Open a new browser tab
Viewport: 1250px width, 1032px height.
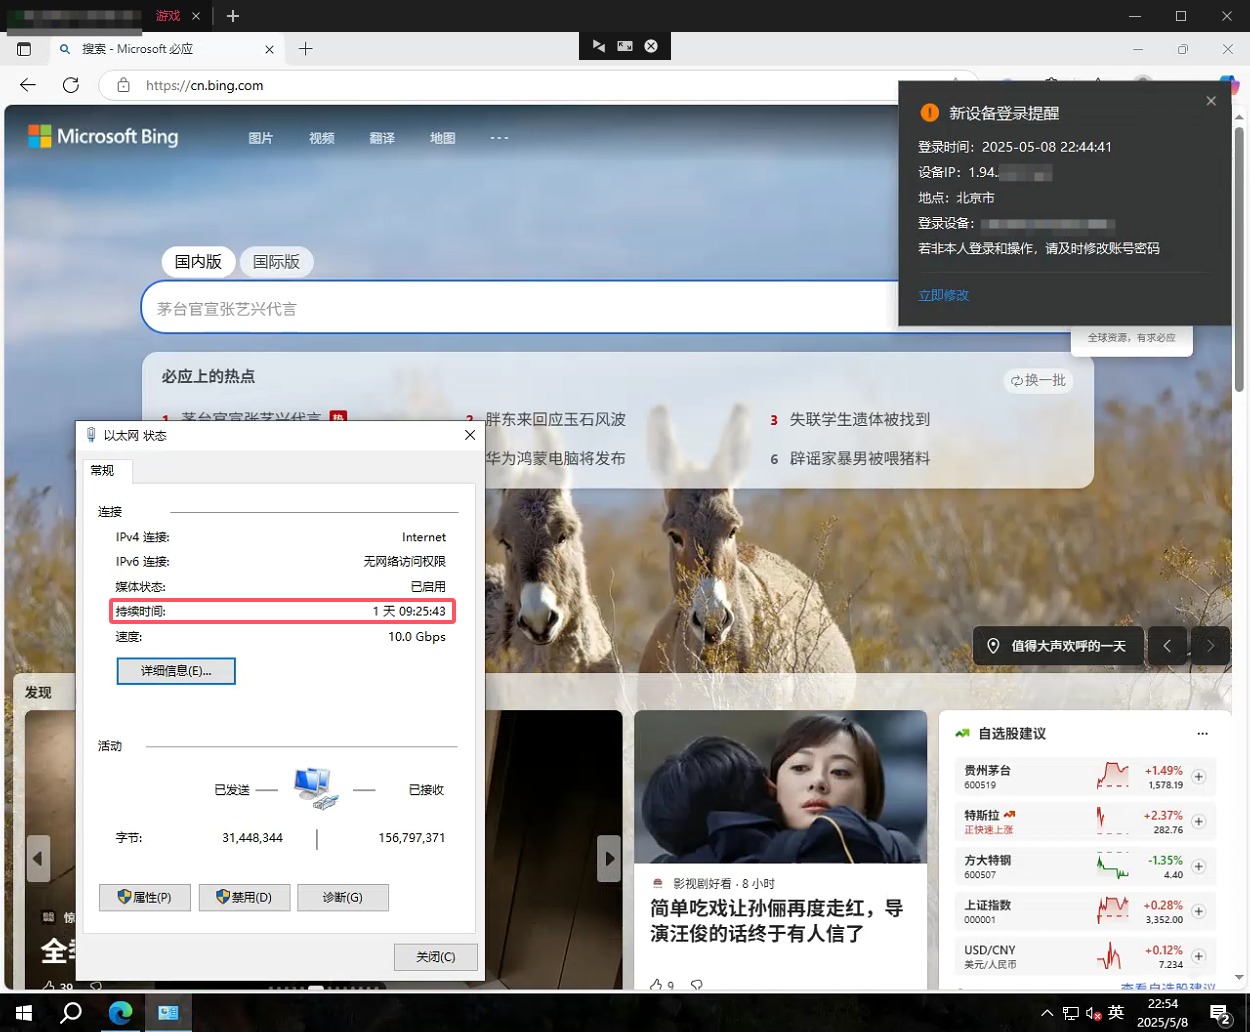click(x=306, y=49)
